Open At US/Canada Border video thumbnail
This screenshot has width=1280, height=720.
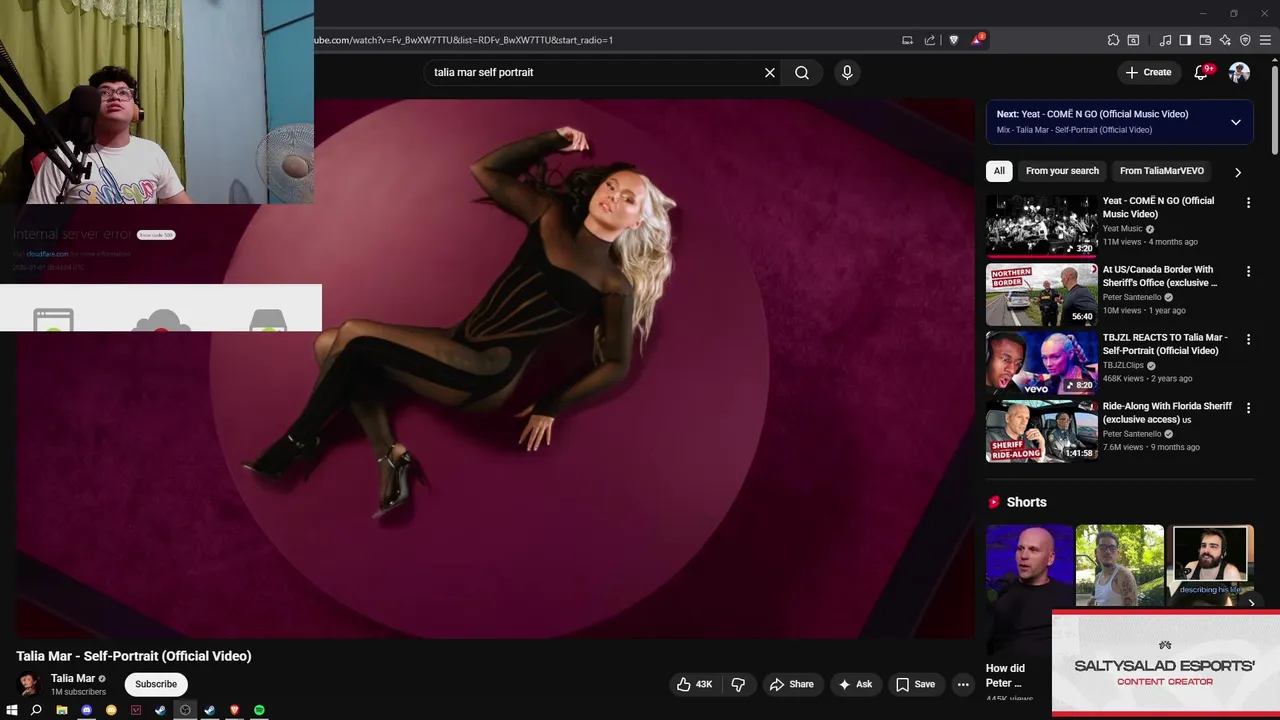tap(1042, 294)
